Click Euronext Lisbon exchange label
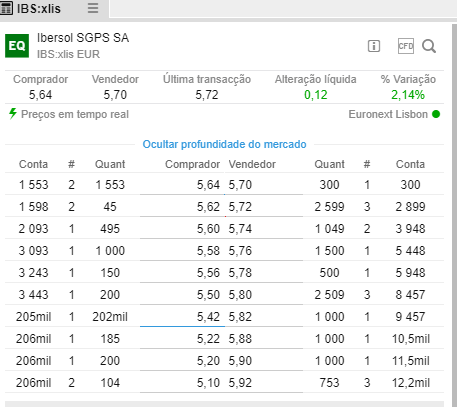Image resolution: width=457 pixels, height=407 pixels. tap(388, 114)
